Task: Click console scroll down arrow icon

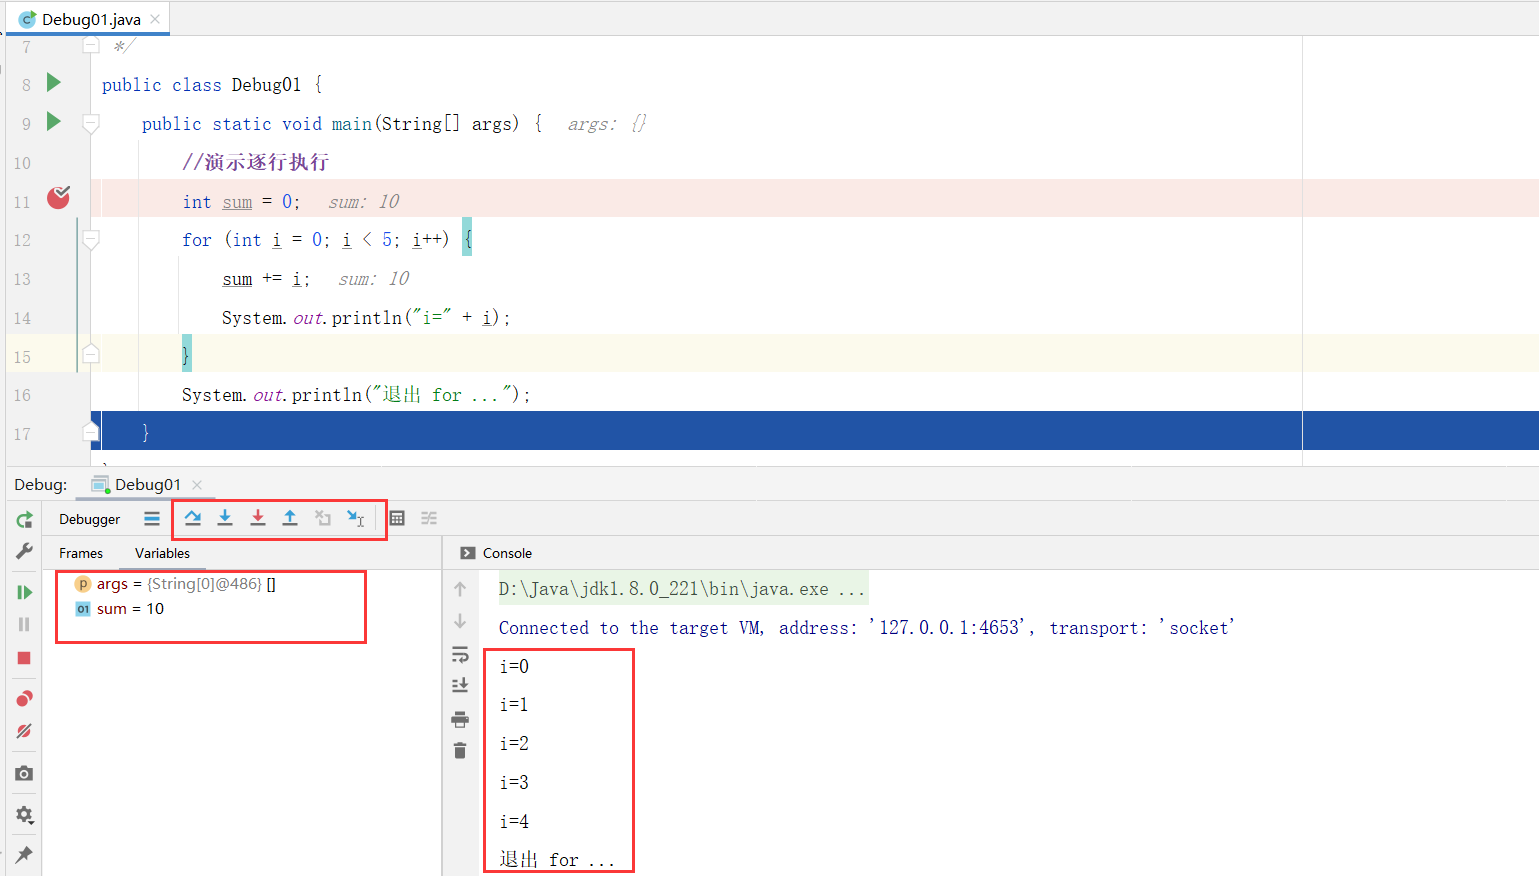Action: (460, 621)
